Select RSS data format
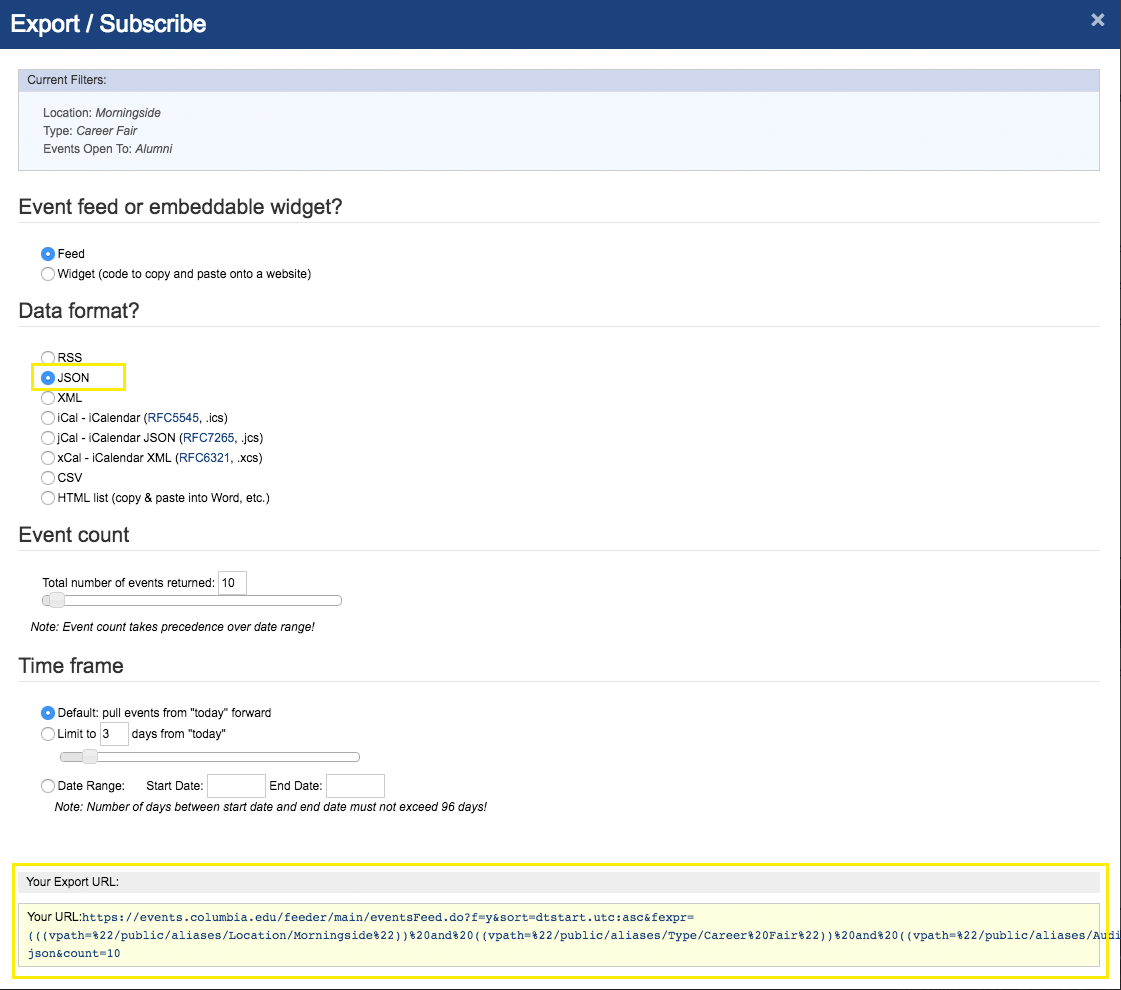 [x=48, y=357]
